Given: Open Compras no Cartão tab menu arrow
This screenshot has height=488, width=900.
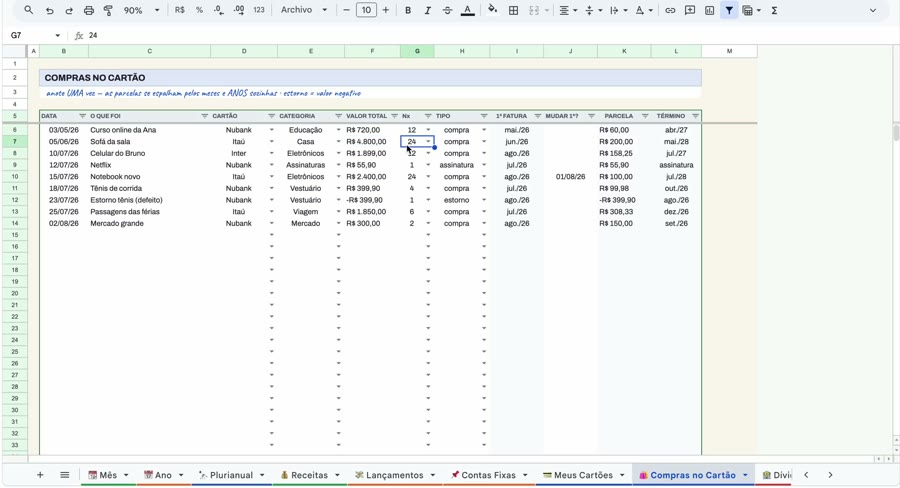Looking at the screenshot, I should coord(745,475).
